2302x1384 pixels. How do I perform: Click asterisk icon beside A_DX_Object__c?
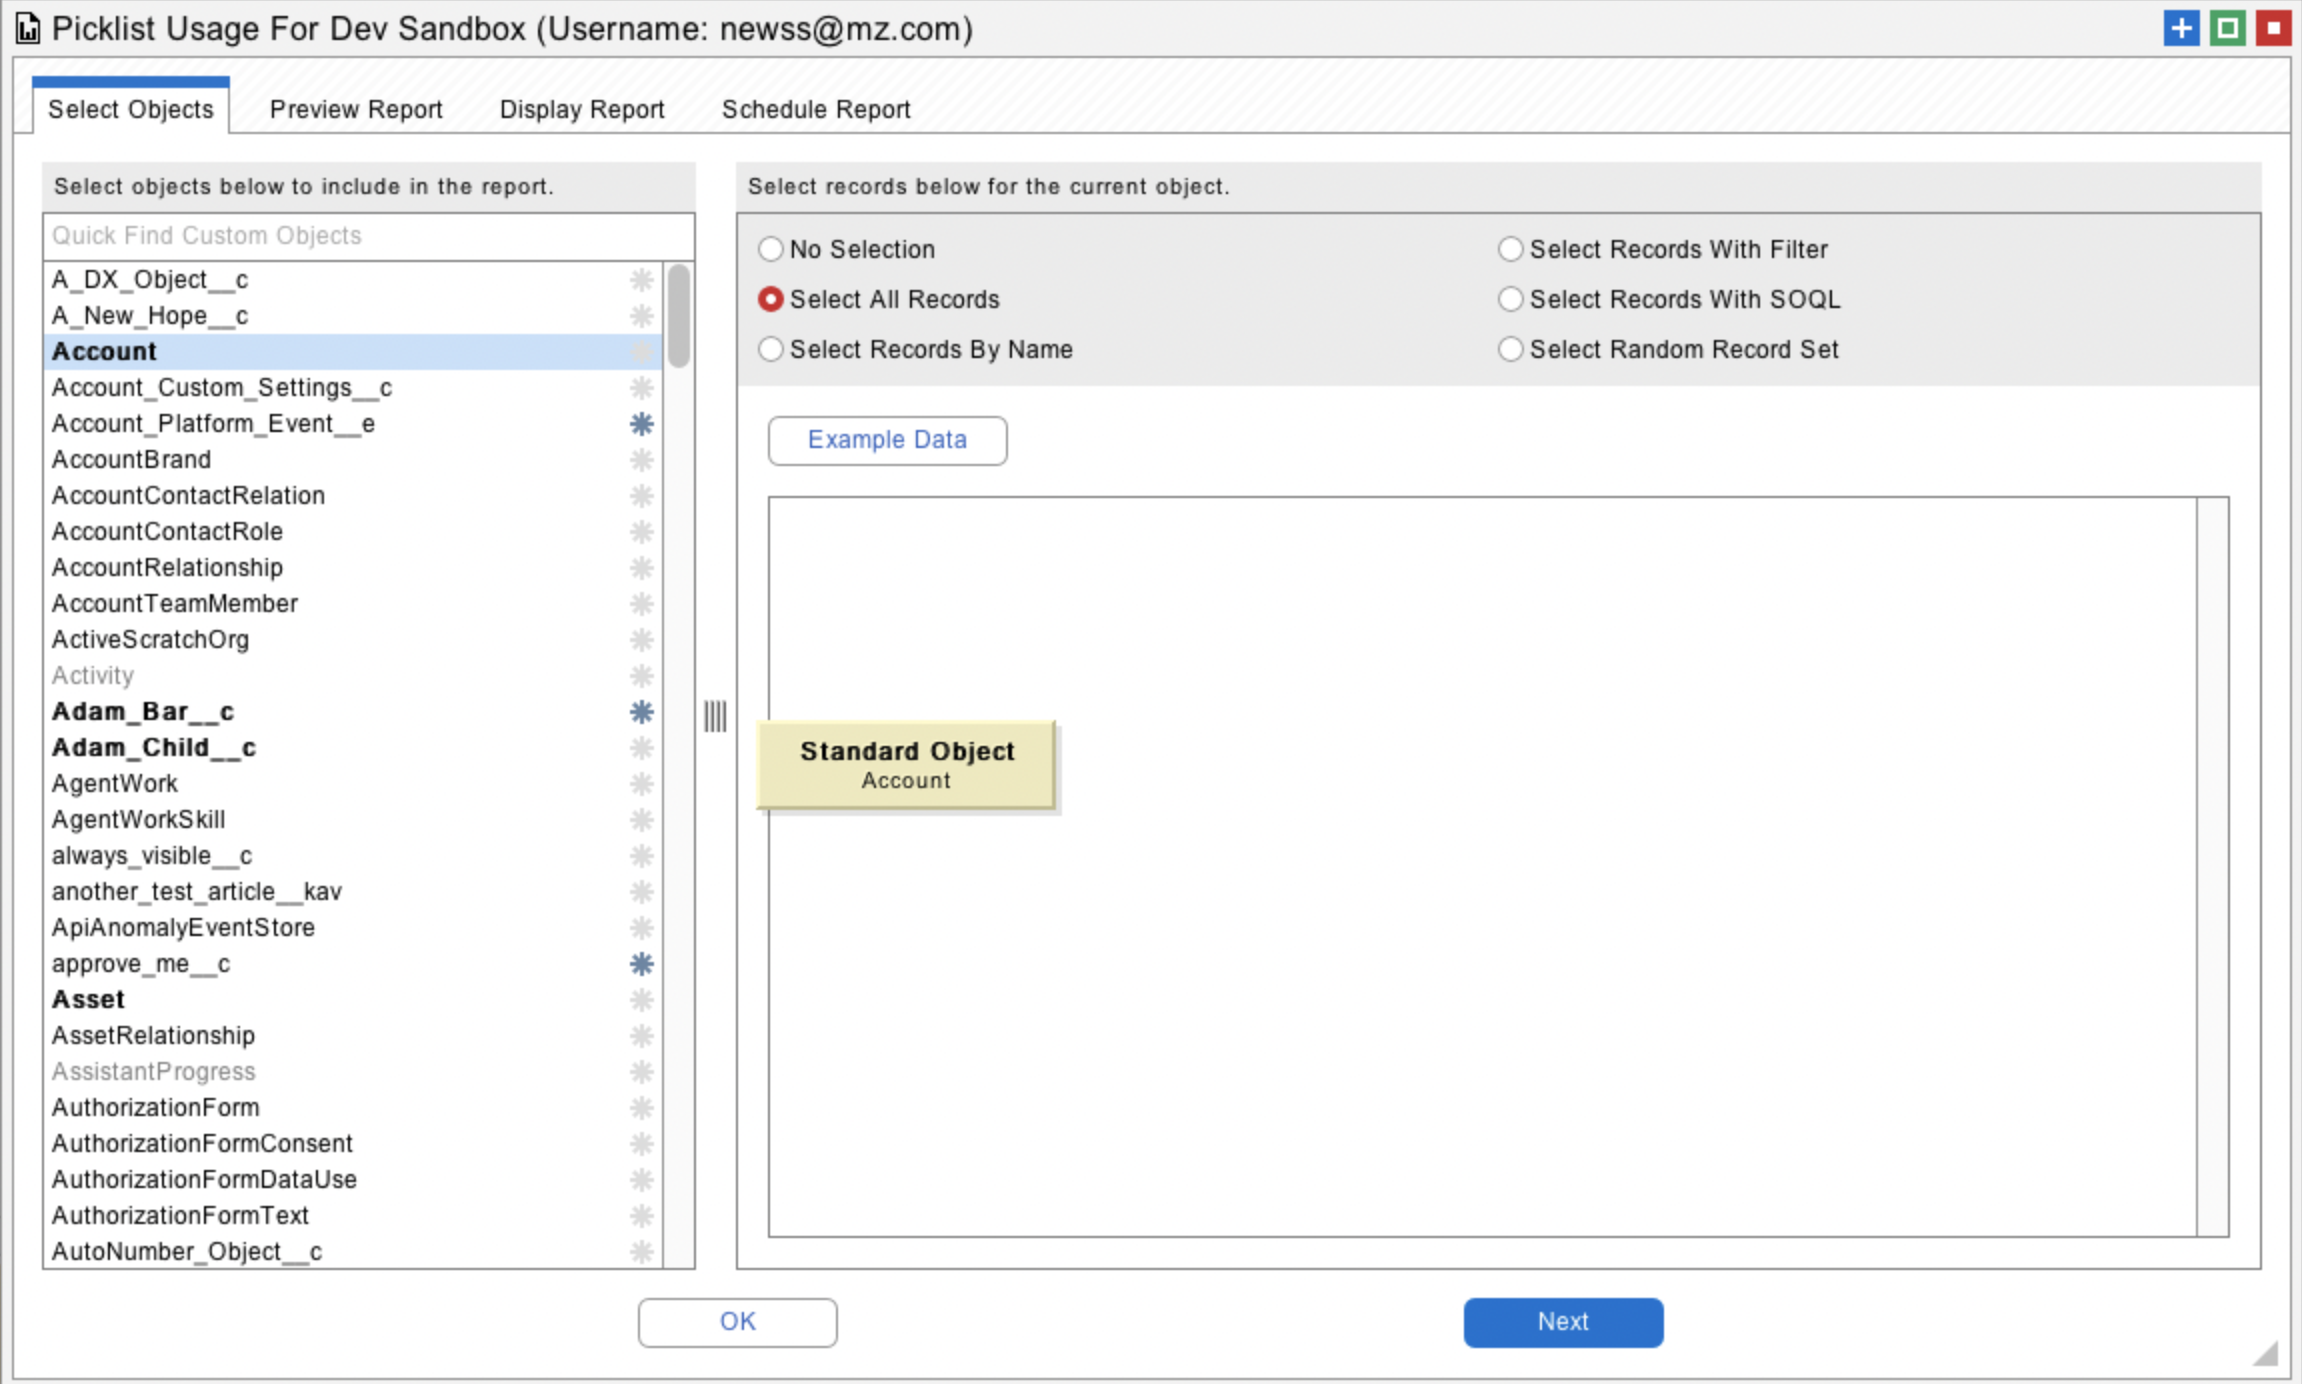click(642, 280)
